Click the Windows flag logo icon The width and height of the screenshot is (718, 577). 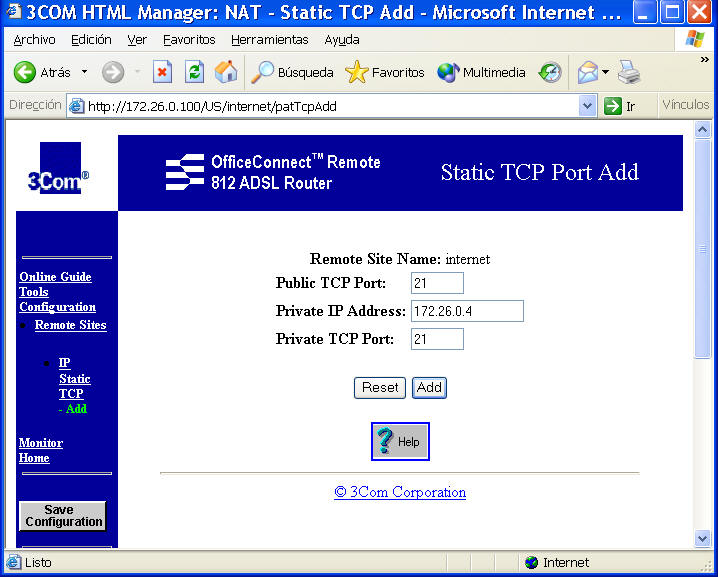[x=695, y=39]
